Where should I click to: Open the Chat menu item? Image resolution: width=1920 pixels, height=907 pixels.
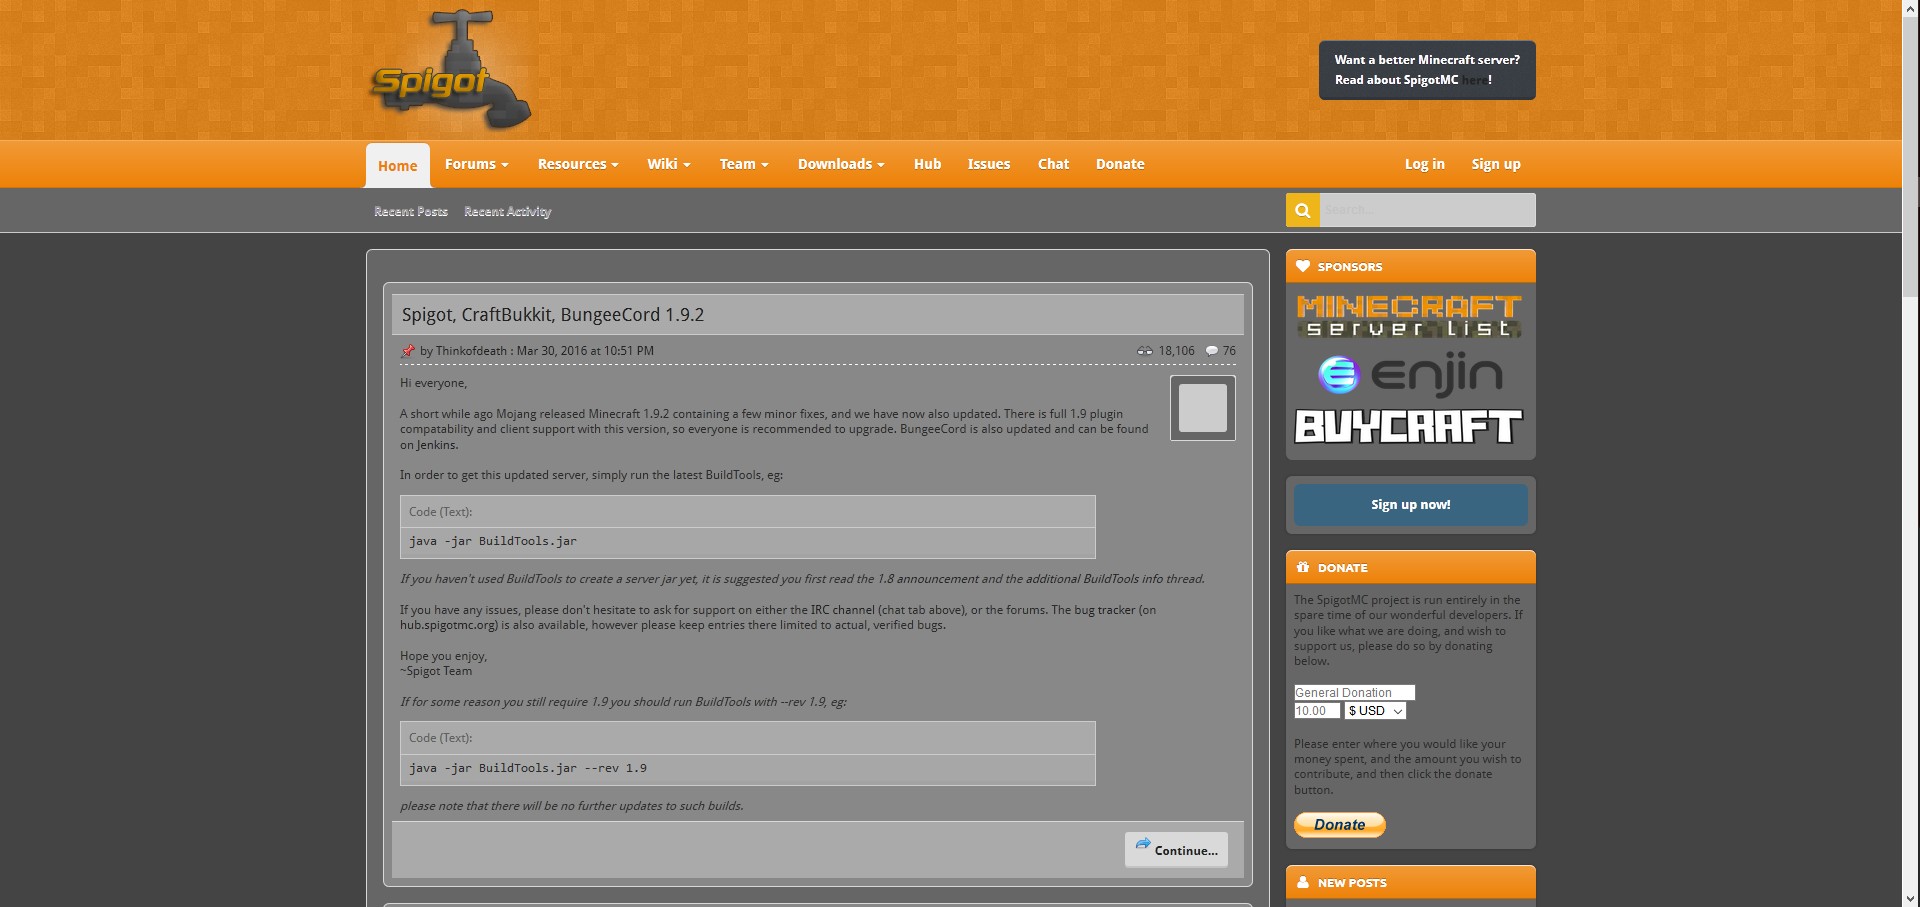[x=1053, y=164]
